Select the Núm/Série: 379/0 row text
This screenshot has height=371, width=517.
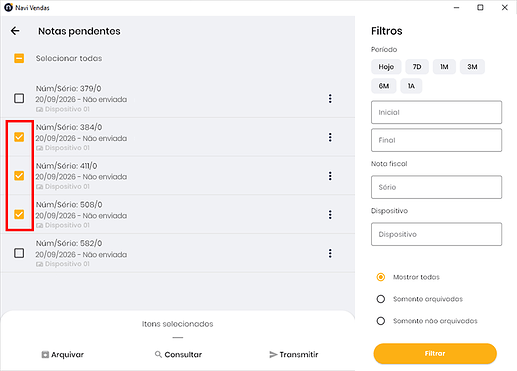pyautogui.click(x=69, y=89)
